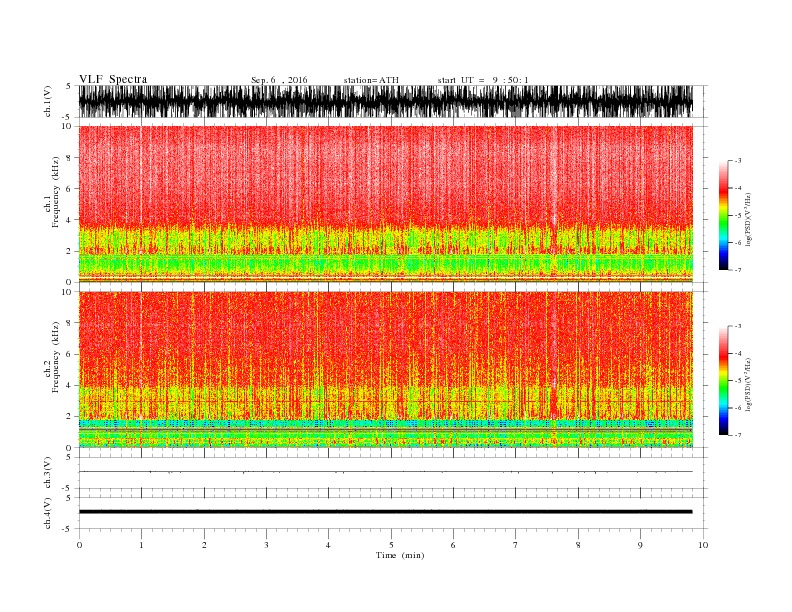Click the "ch.4(V)" axis label
Screen dimensions: 792x612
pos(48,513)
